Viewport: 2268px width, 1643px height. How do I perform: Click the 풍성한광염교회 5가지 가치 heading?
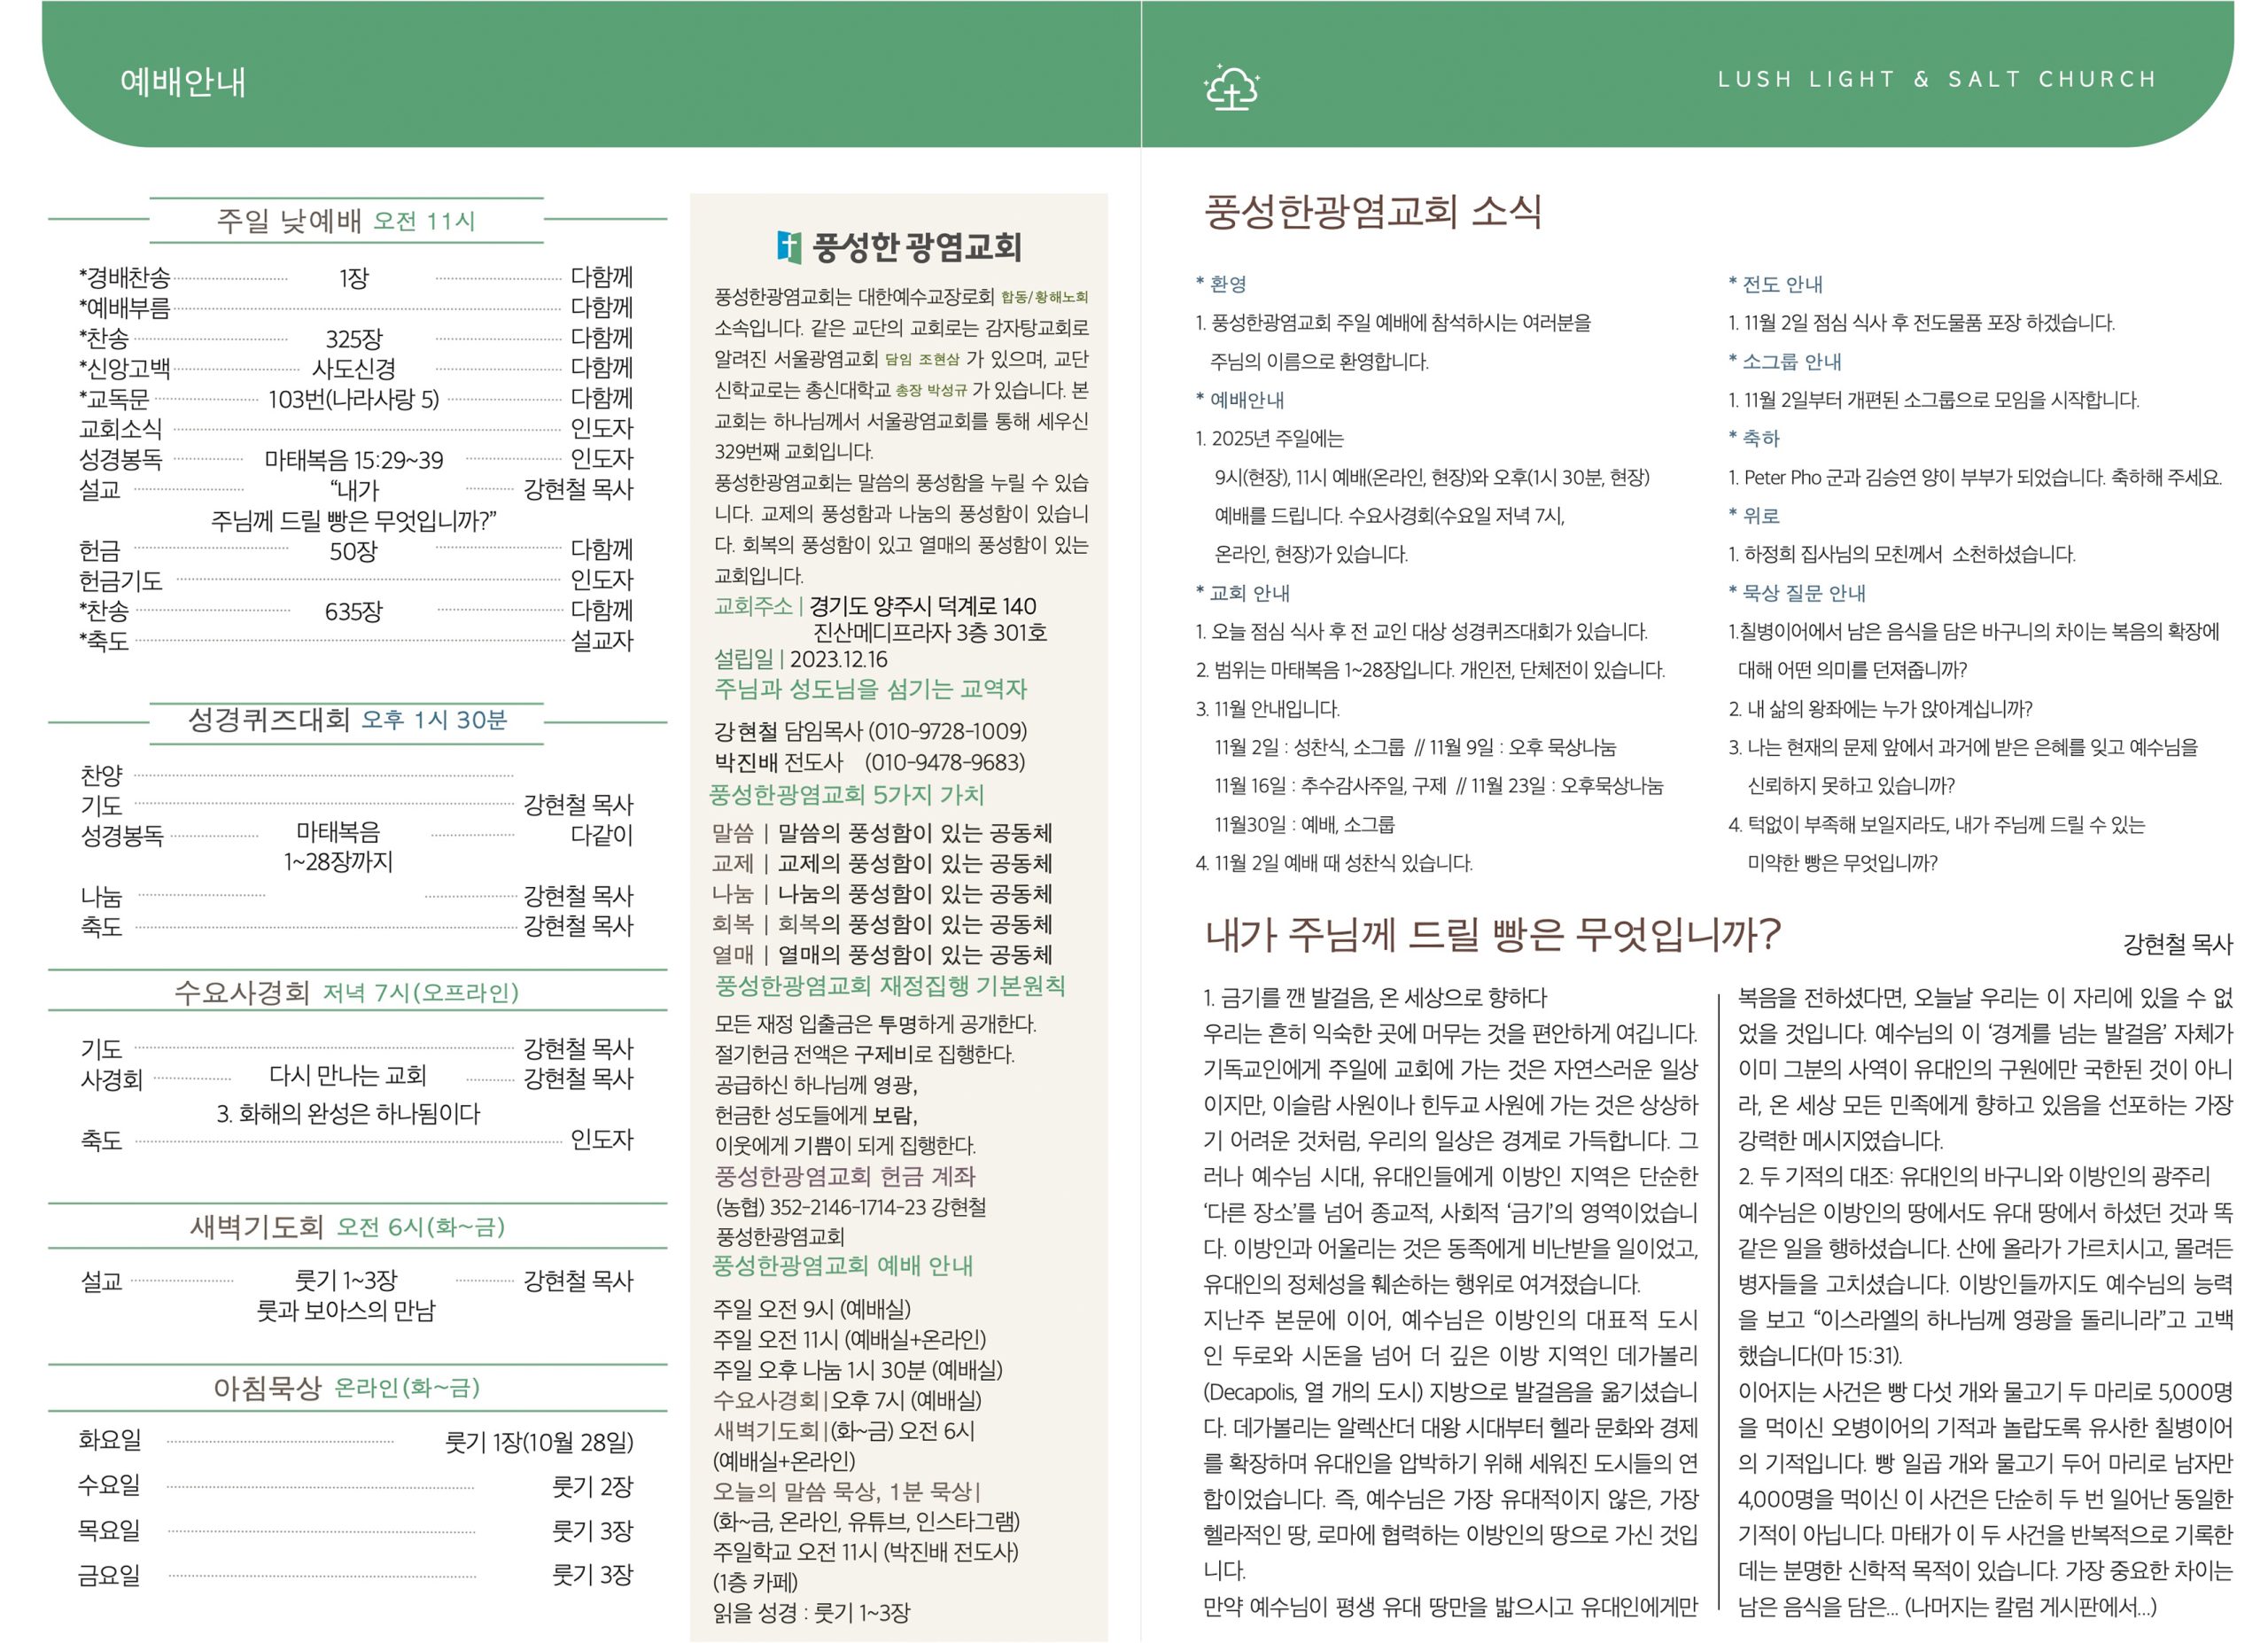[846, 795]
